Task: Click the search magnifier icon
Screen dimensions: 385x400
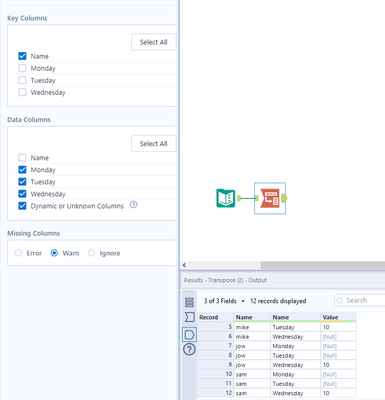Action: click(340, 301)
